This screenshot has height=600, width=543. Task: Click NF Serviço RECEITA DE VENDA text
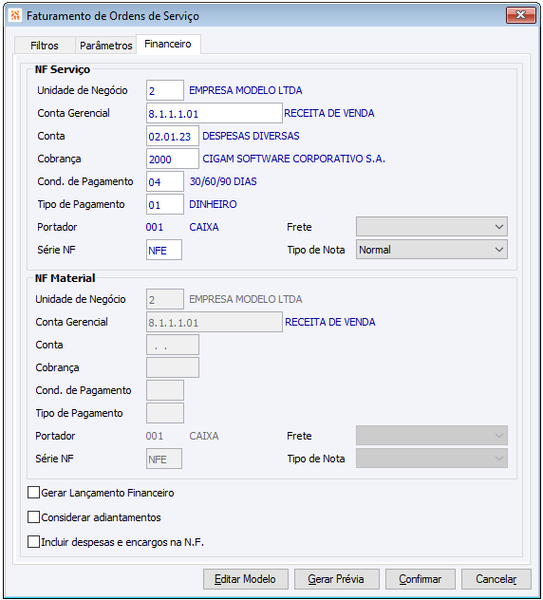pos(329,113)
